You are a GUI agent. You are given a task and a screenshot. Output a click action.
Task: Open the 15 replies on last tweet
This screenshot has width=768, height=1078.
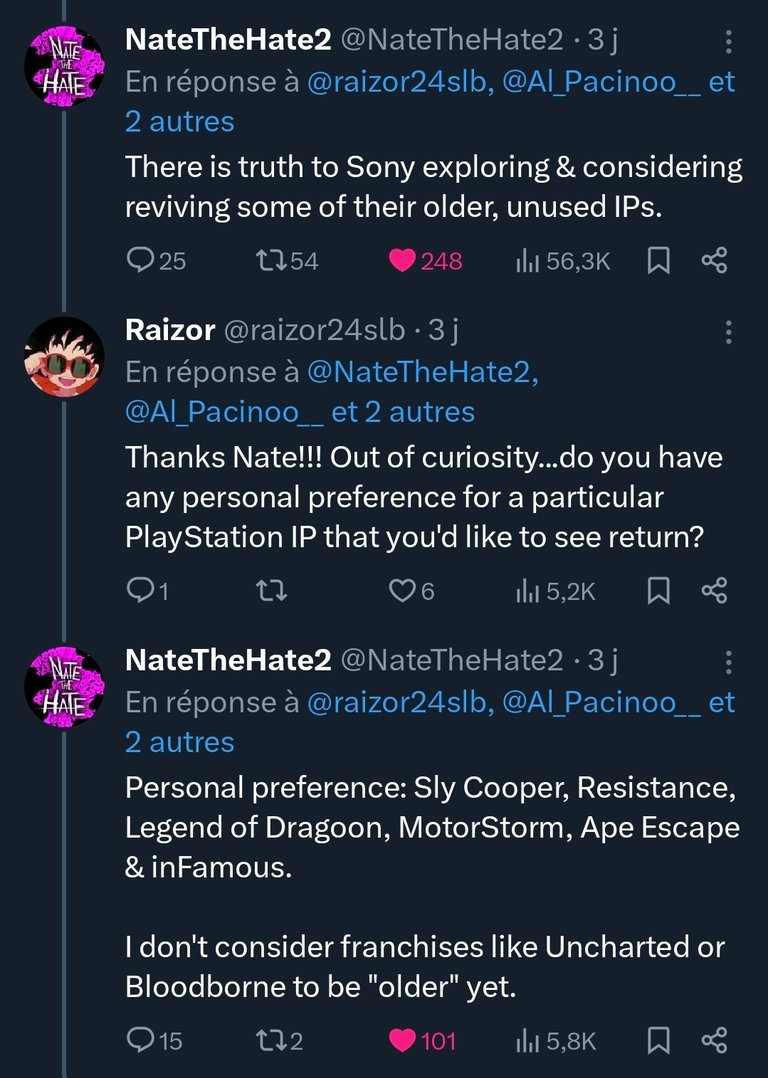[154, 1040]
